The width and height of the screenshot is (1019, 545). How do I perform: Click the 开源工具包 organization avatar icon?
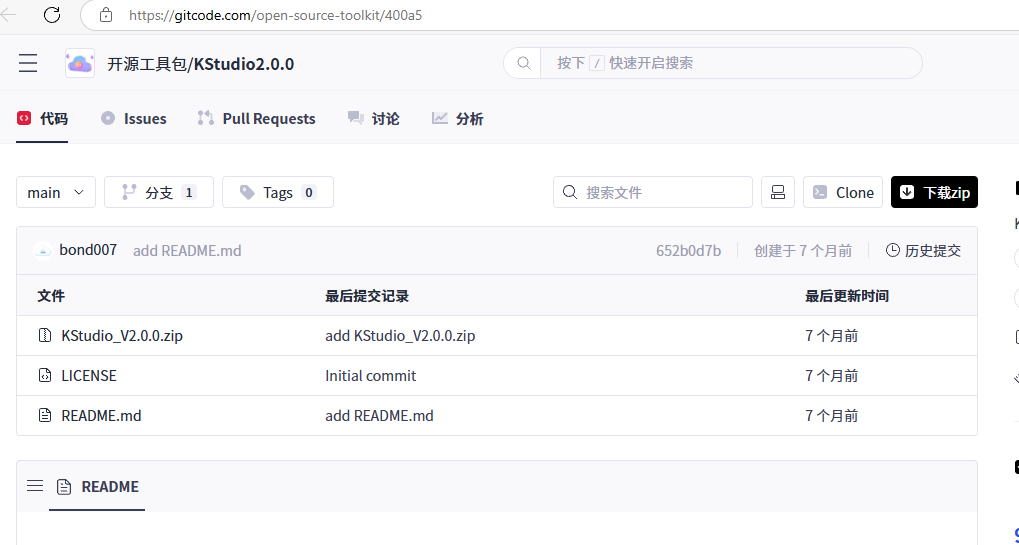click(80, 63)
